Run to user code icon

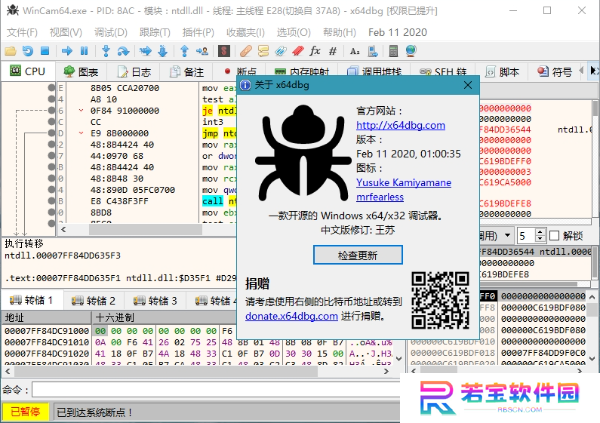tap(202, 51)
